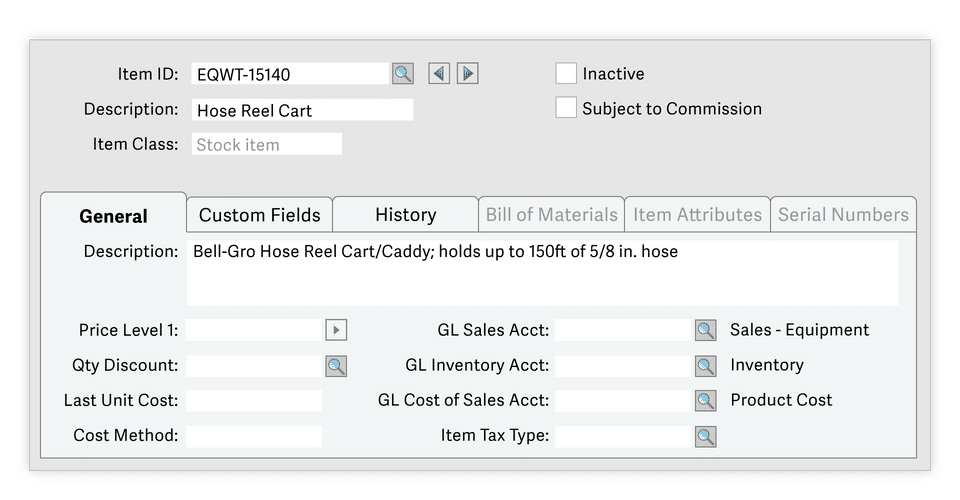Focus the Last Unit Cost field
The width and height of the screenshot is (960, 500).
coord(254,401)
